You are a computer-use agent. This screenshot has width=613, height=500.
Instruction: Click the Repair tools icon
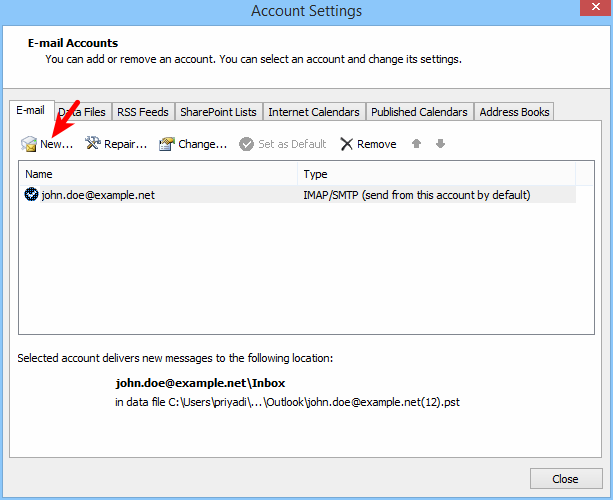point(93,143)
